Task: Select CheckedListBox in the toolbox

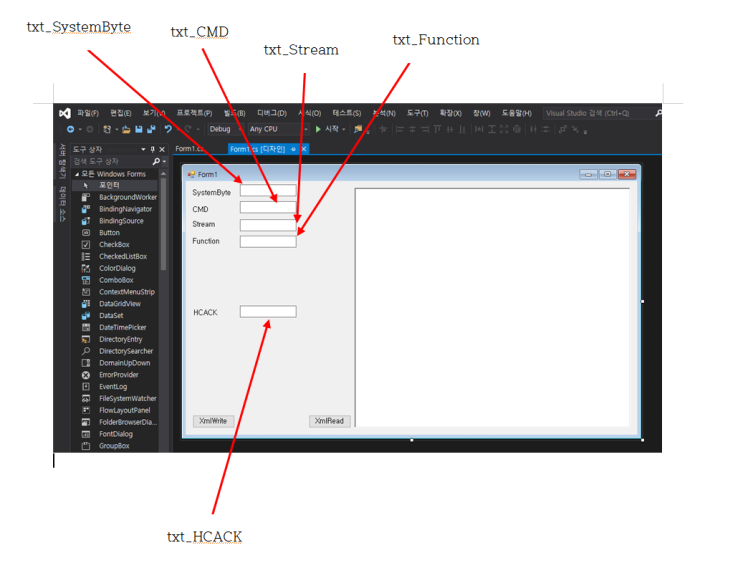Action: coord(115,256)
